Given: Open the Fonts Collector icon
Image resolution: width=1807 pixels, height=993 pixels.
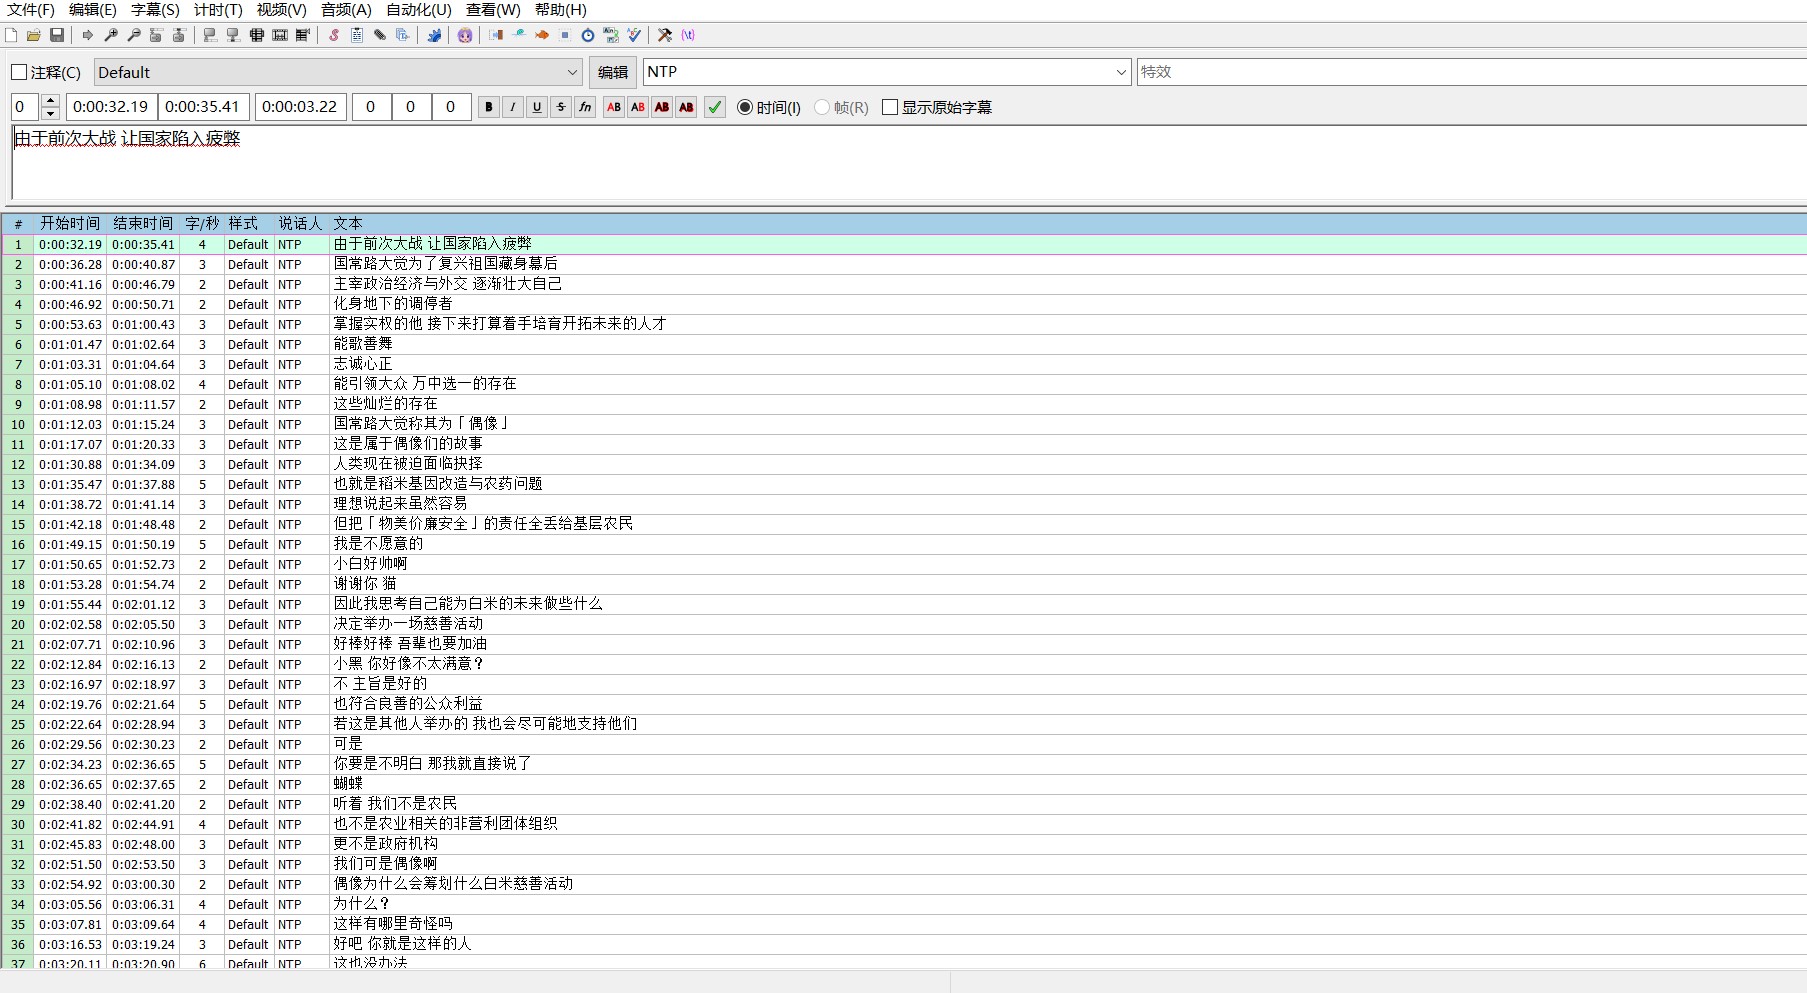Looking at the screenshot, I should pos(402,35).
